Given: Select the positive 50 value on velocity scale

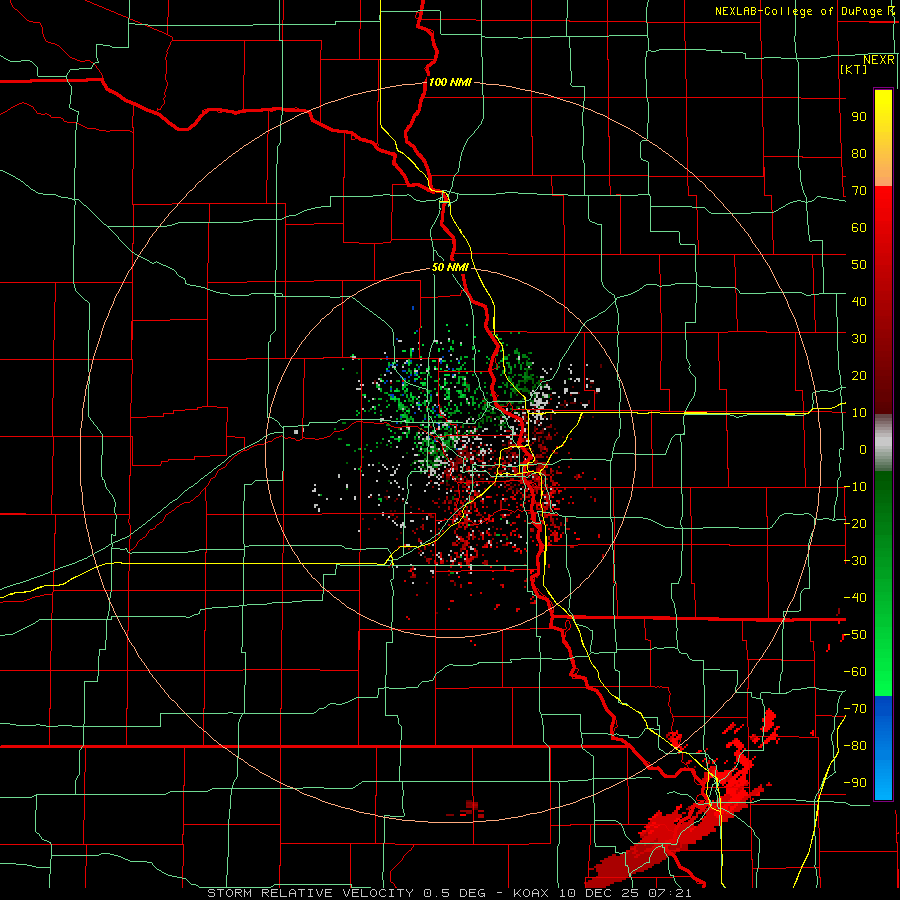Looking at the screenshot, I should [x=859, y=265].
